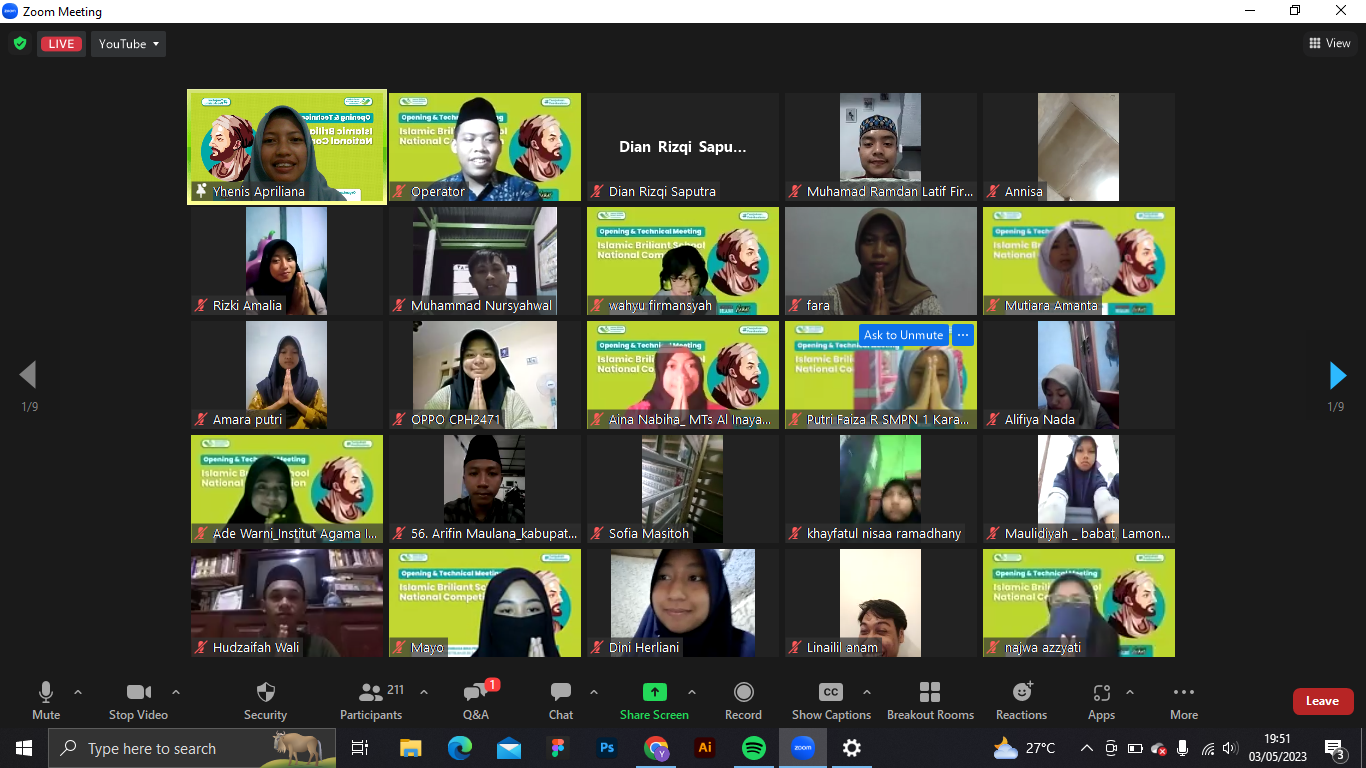Open Breakout Rooms

click(930, 693)
